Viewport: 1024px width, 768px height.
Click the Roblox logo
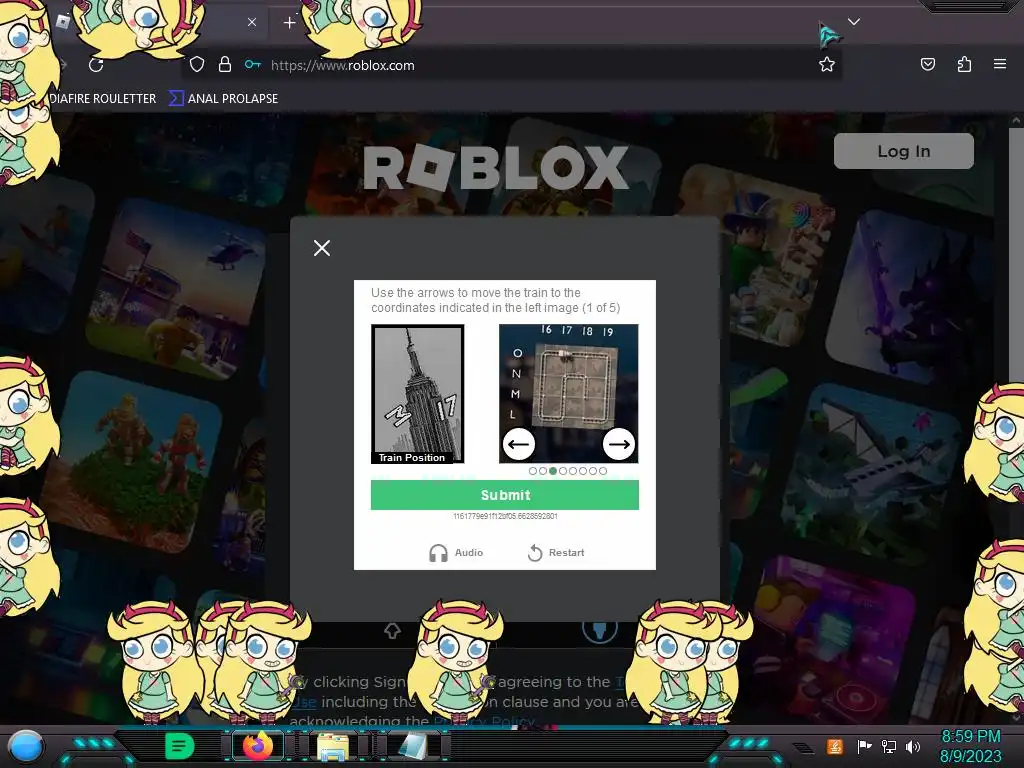tap(496, 168)
